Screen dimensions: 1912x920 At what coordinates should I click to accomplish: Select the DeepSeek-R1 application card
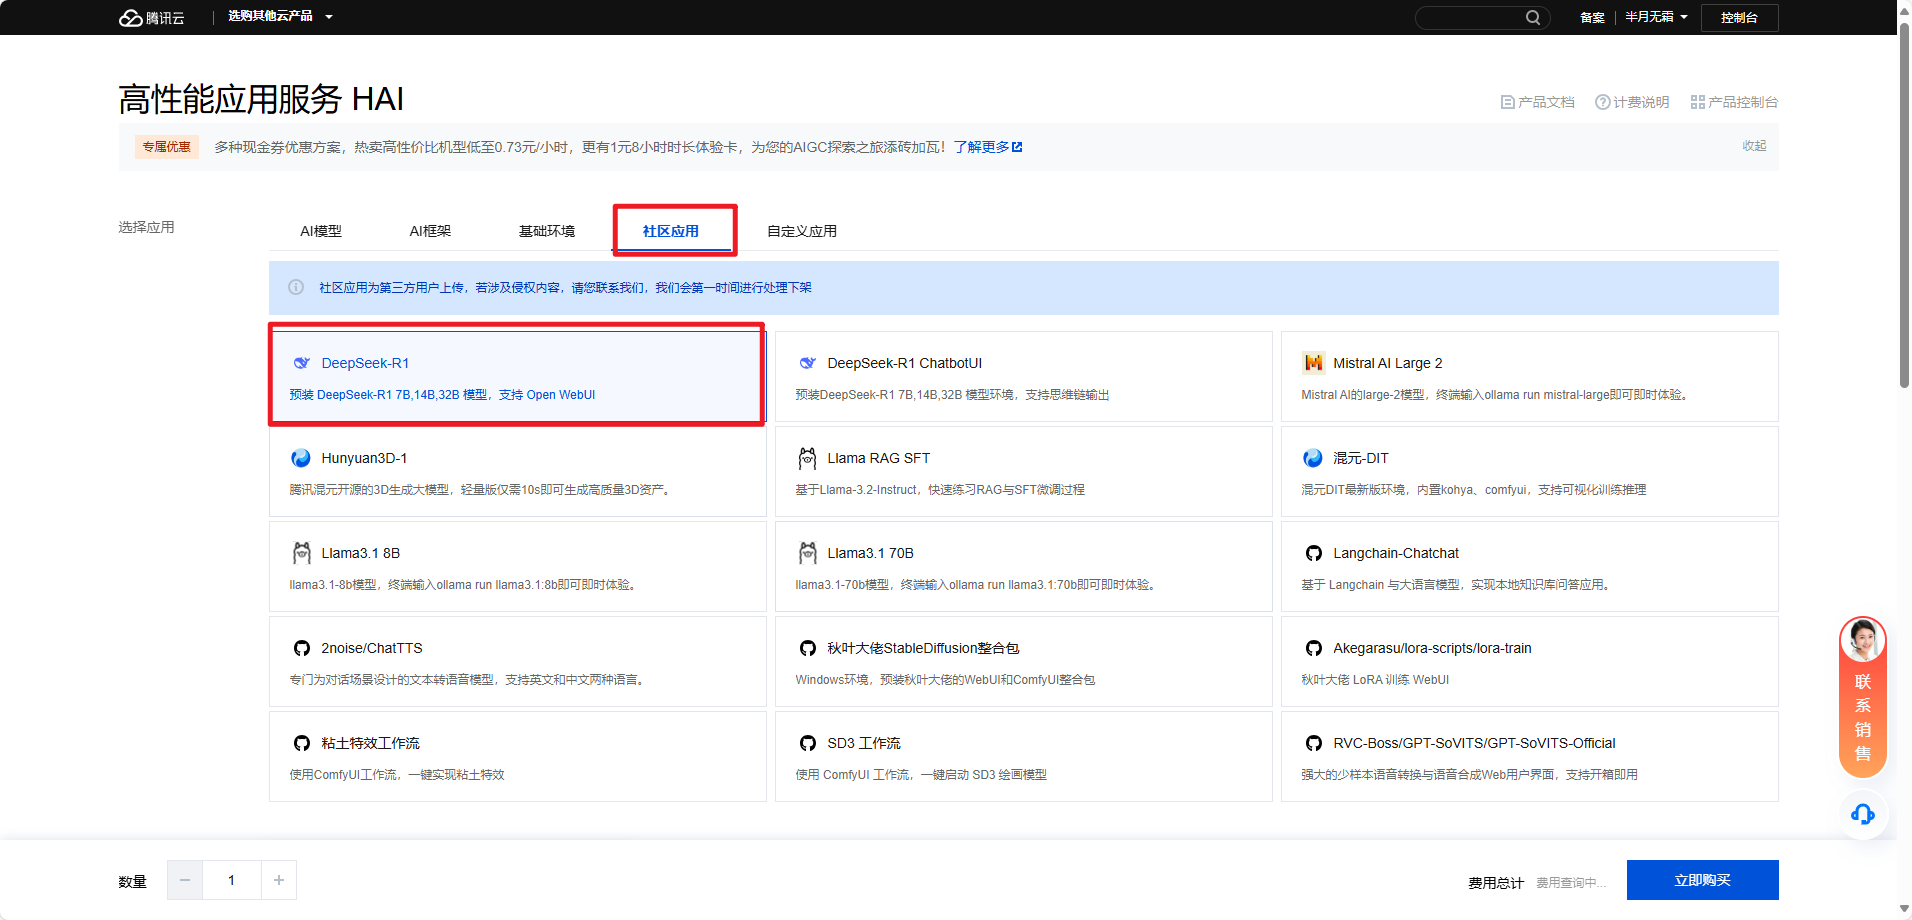(517, 376)
